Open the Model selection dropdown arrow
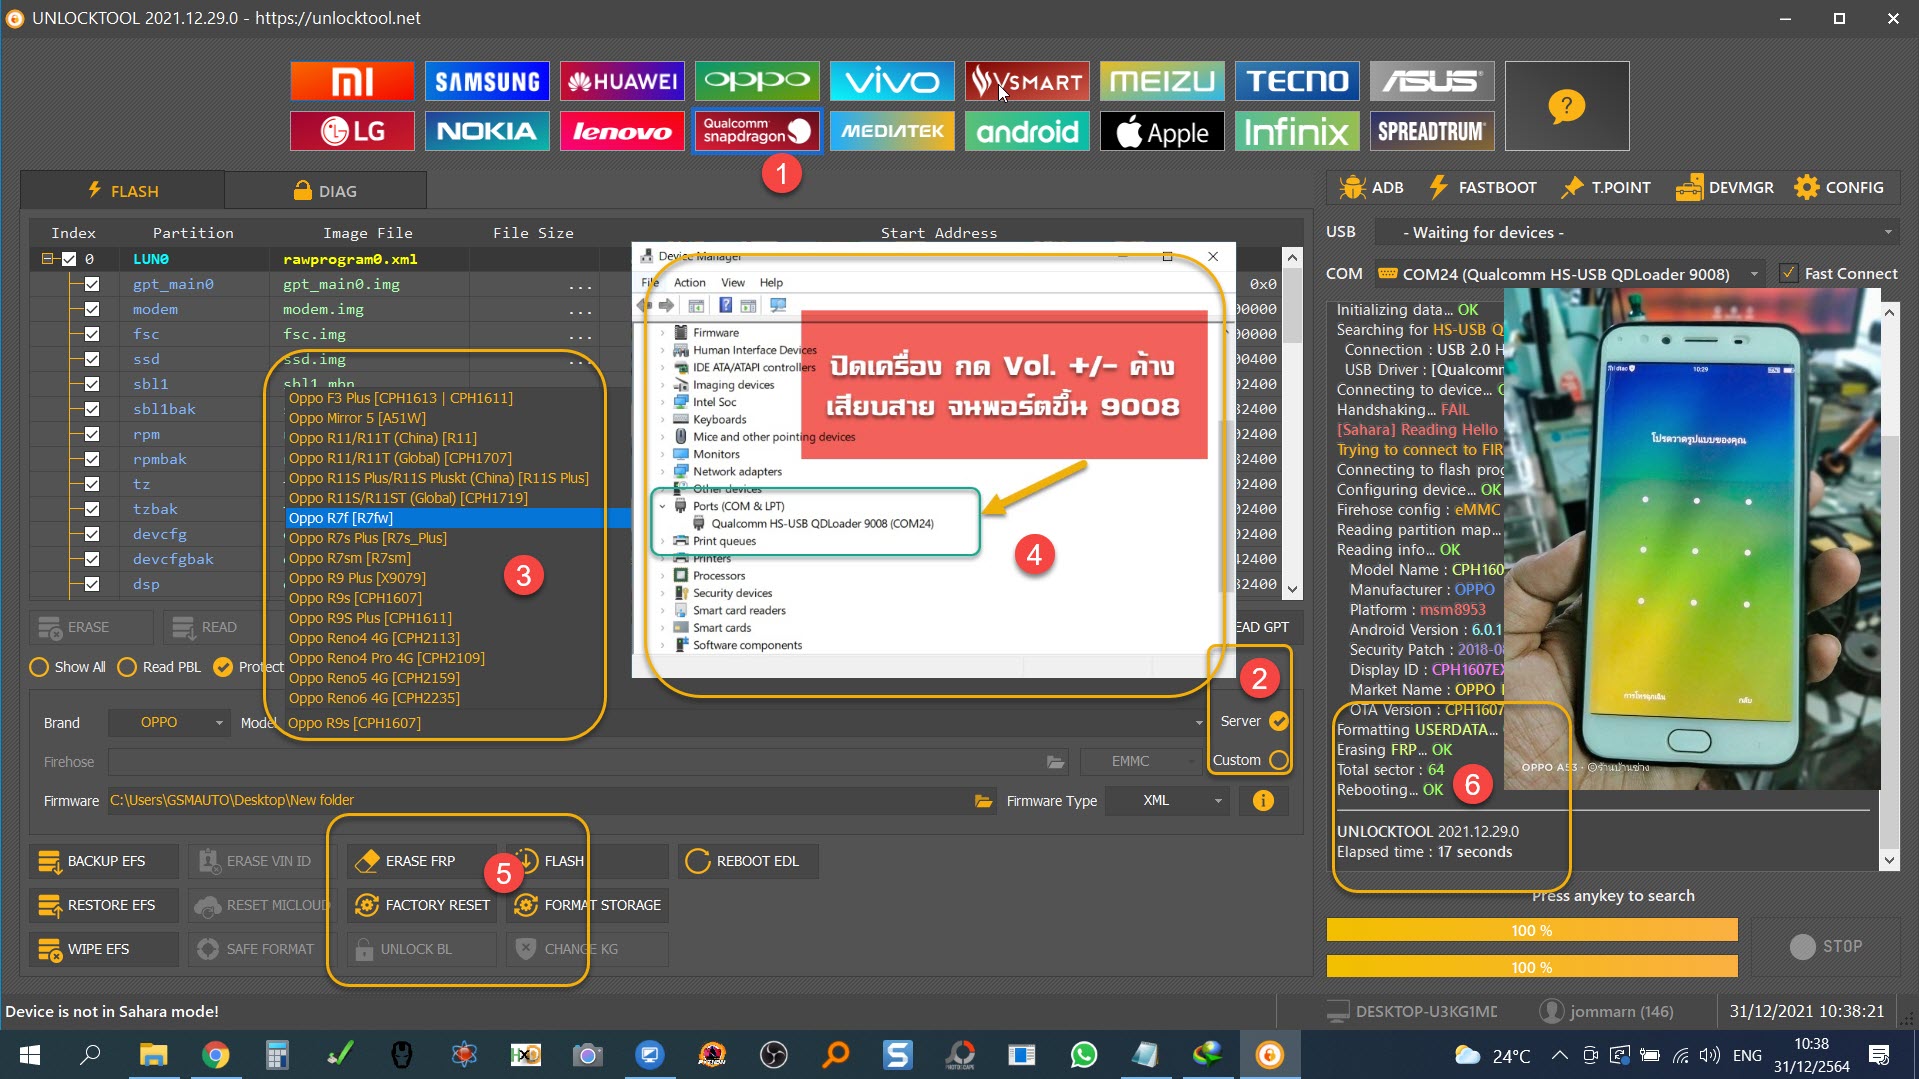 coord(1198,723)
